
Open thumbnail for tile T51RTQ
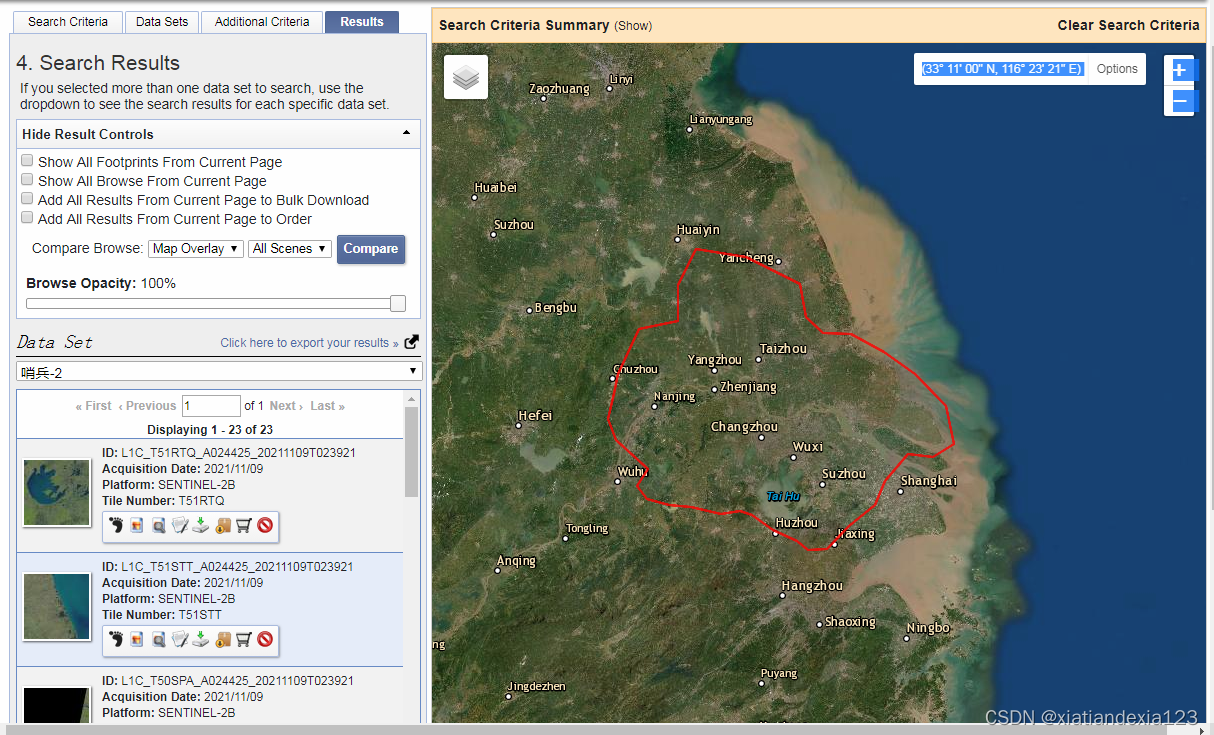(56, 493)
